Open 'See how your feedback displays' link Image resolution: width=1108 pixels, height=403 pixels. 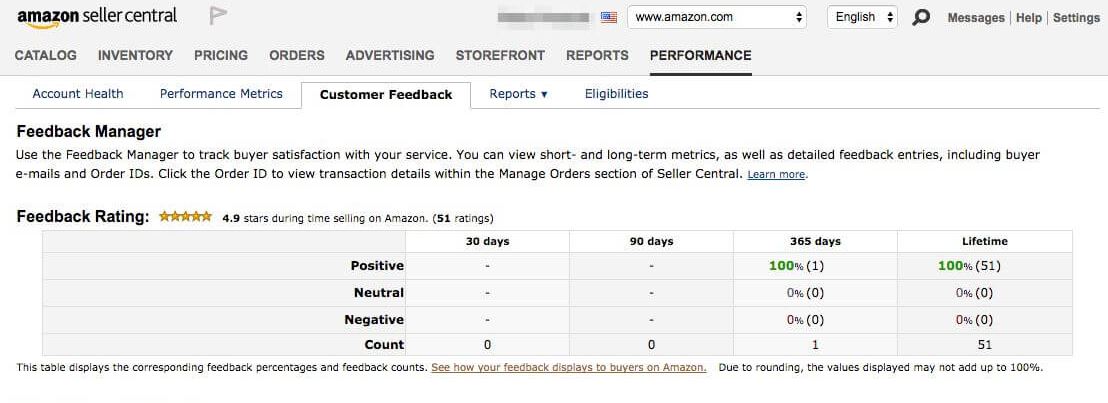(568, 367)
